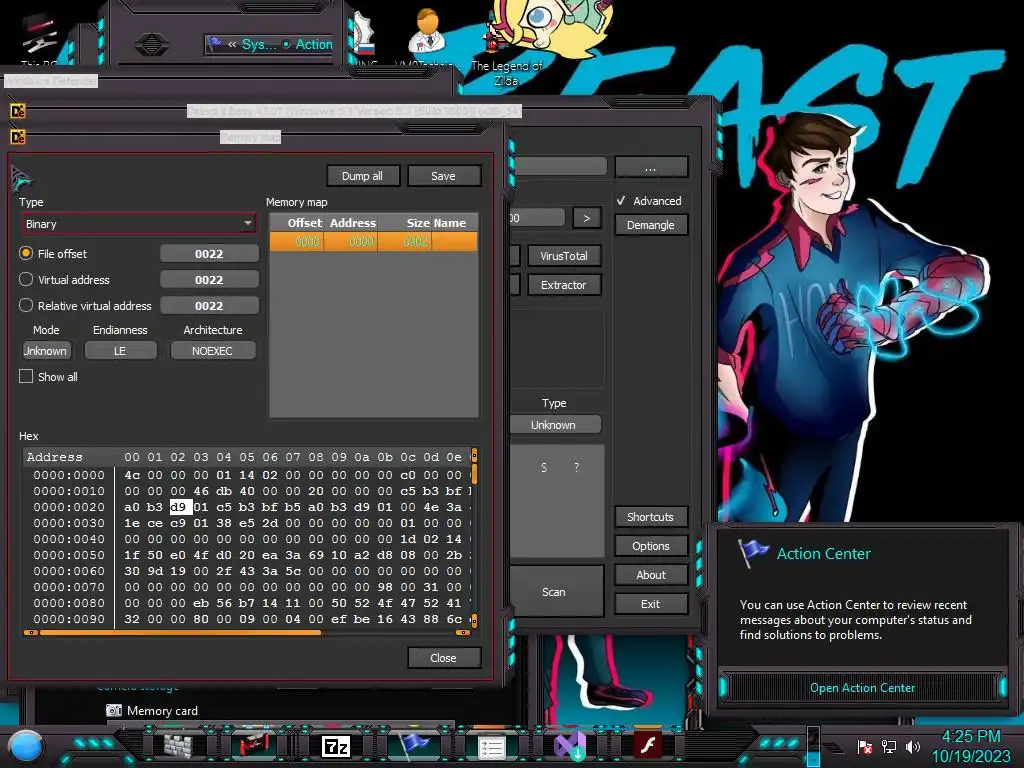Select the highlighted memory map row

pos(374,242)
